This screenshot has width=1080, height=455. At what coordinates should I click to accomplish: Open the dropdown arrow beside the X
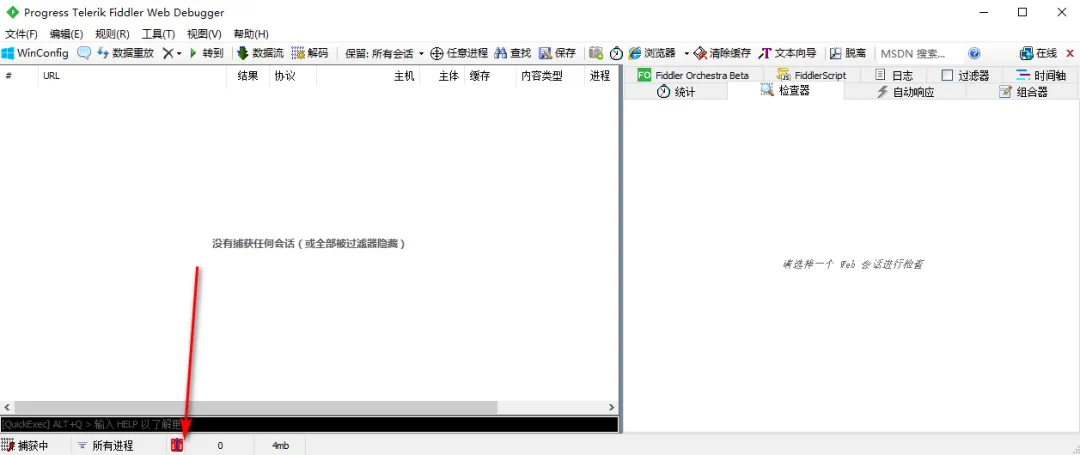[x=179, y=54]
